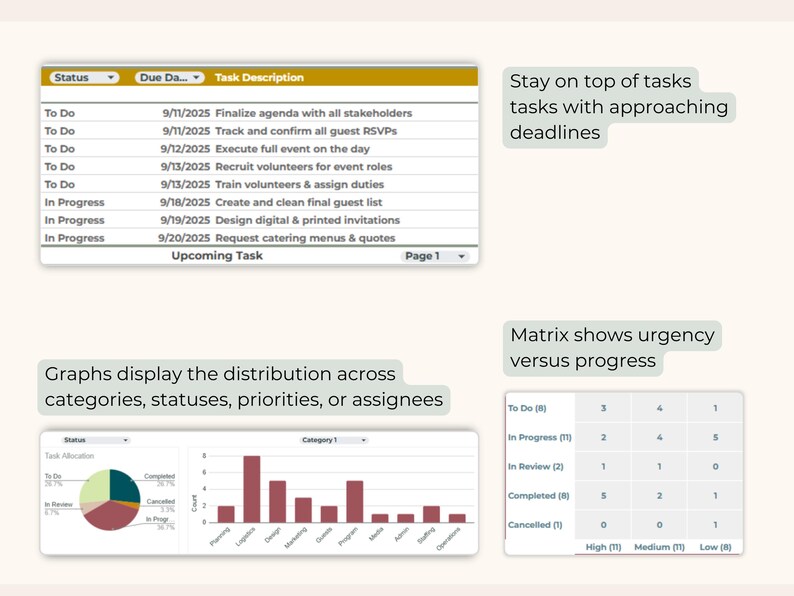
Task: Click the 9/18/2025 due date cell
Action: [x=185, y=202]
